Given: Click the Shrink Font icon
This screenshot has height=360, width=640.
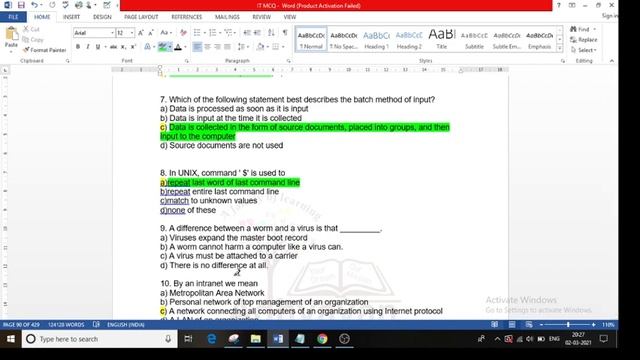Looking at the screenshot, I should (x=151, y=33).
